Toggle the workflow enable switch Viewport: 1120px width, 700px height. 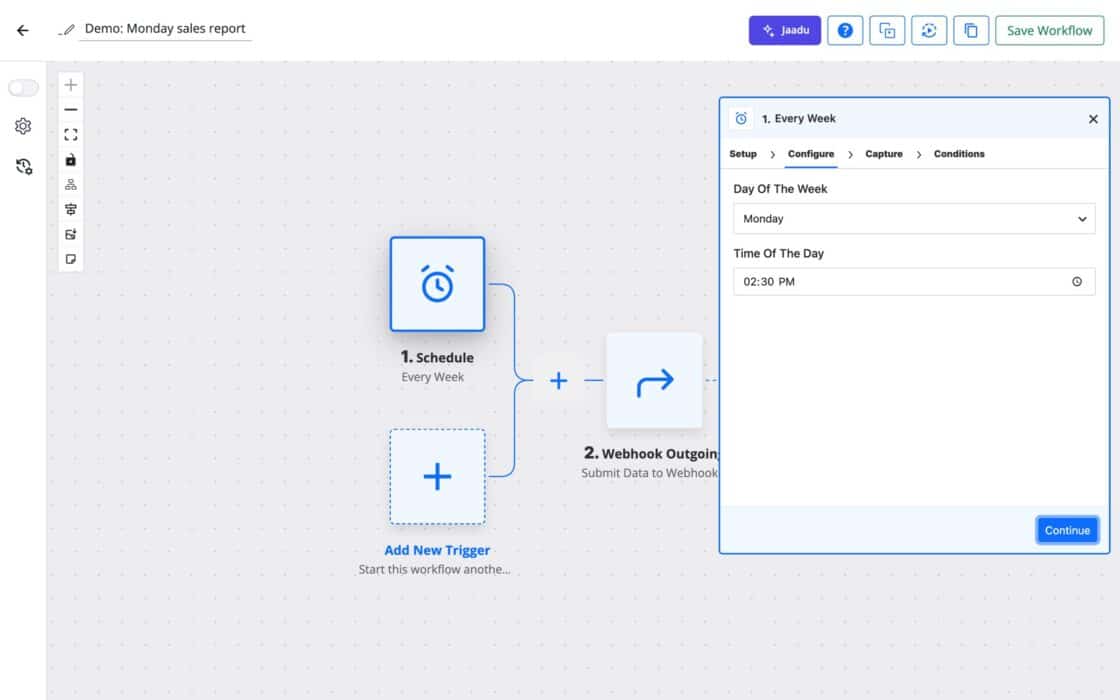[23, 87]
